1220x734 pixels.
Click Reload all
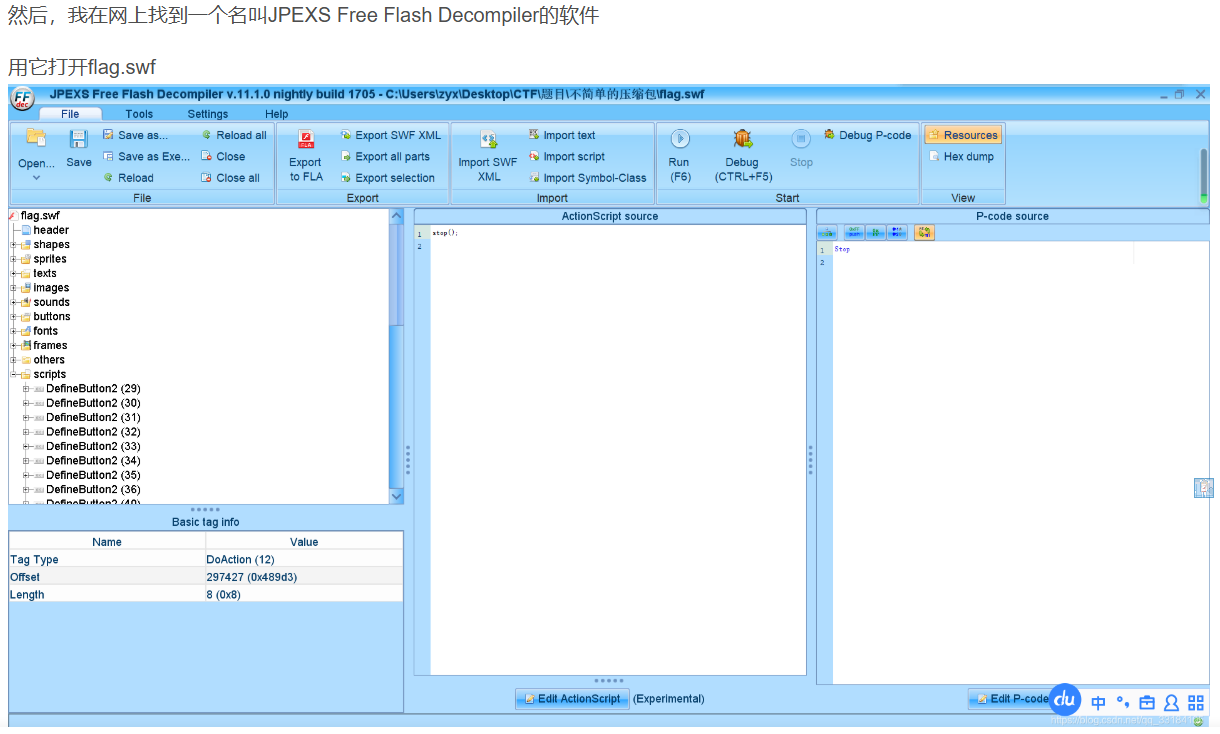pos(233,135)
